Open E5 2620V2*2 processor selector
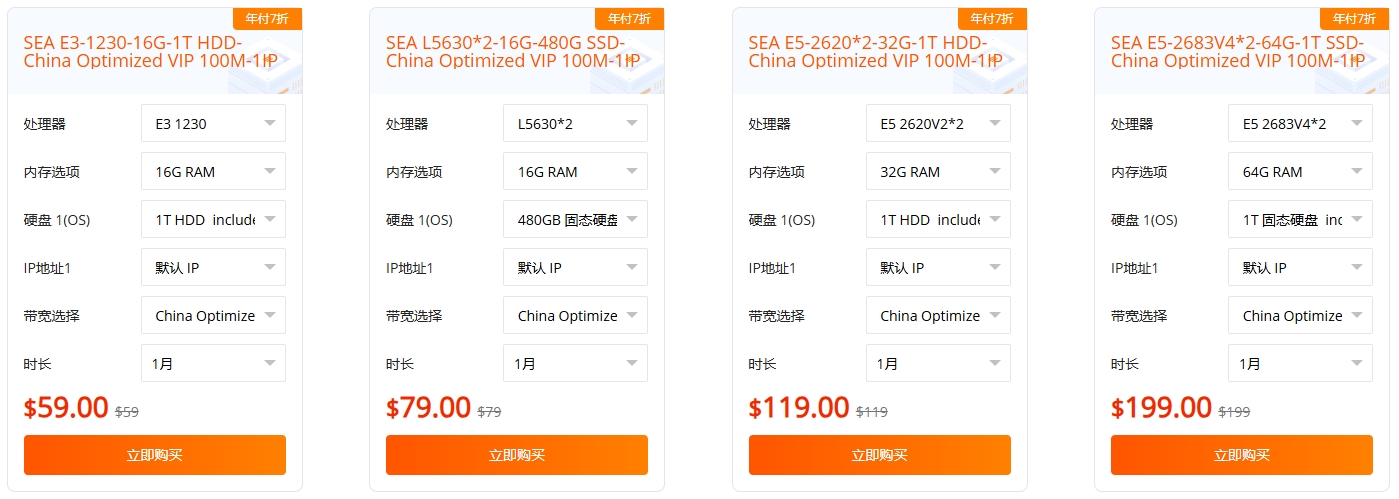Viewport: 1399px width, 499px height. (938, 124)
